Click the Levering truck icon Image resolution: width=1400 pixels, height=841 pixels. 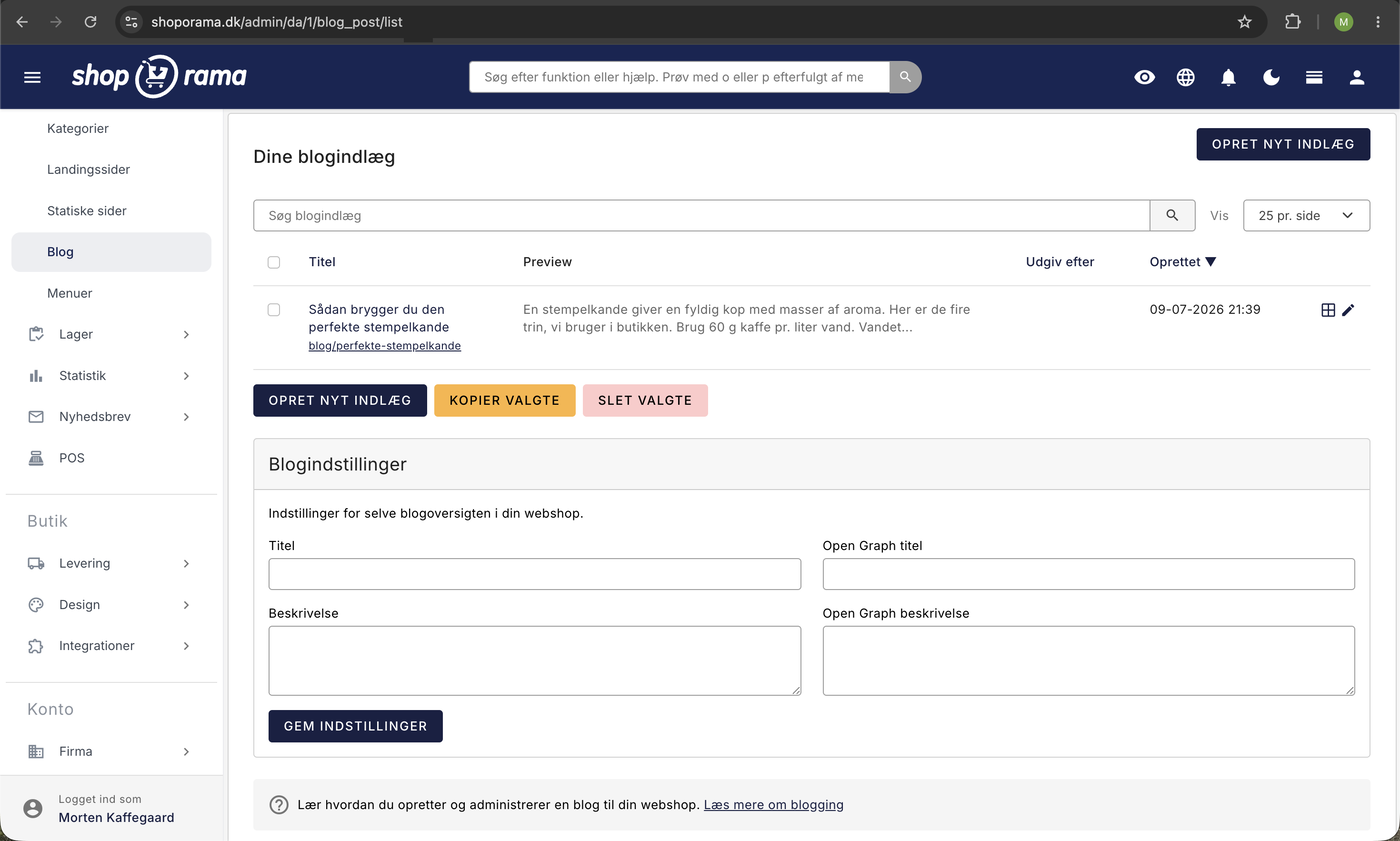[36, 563]
